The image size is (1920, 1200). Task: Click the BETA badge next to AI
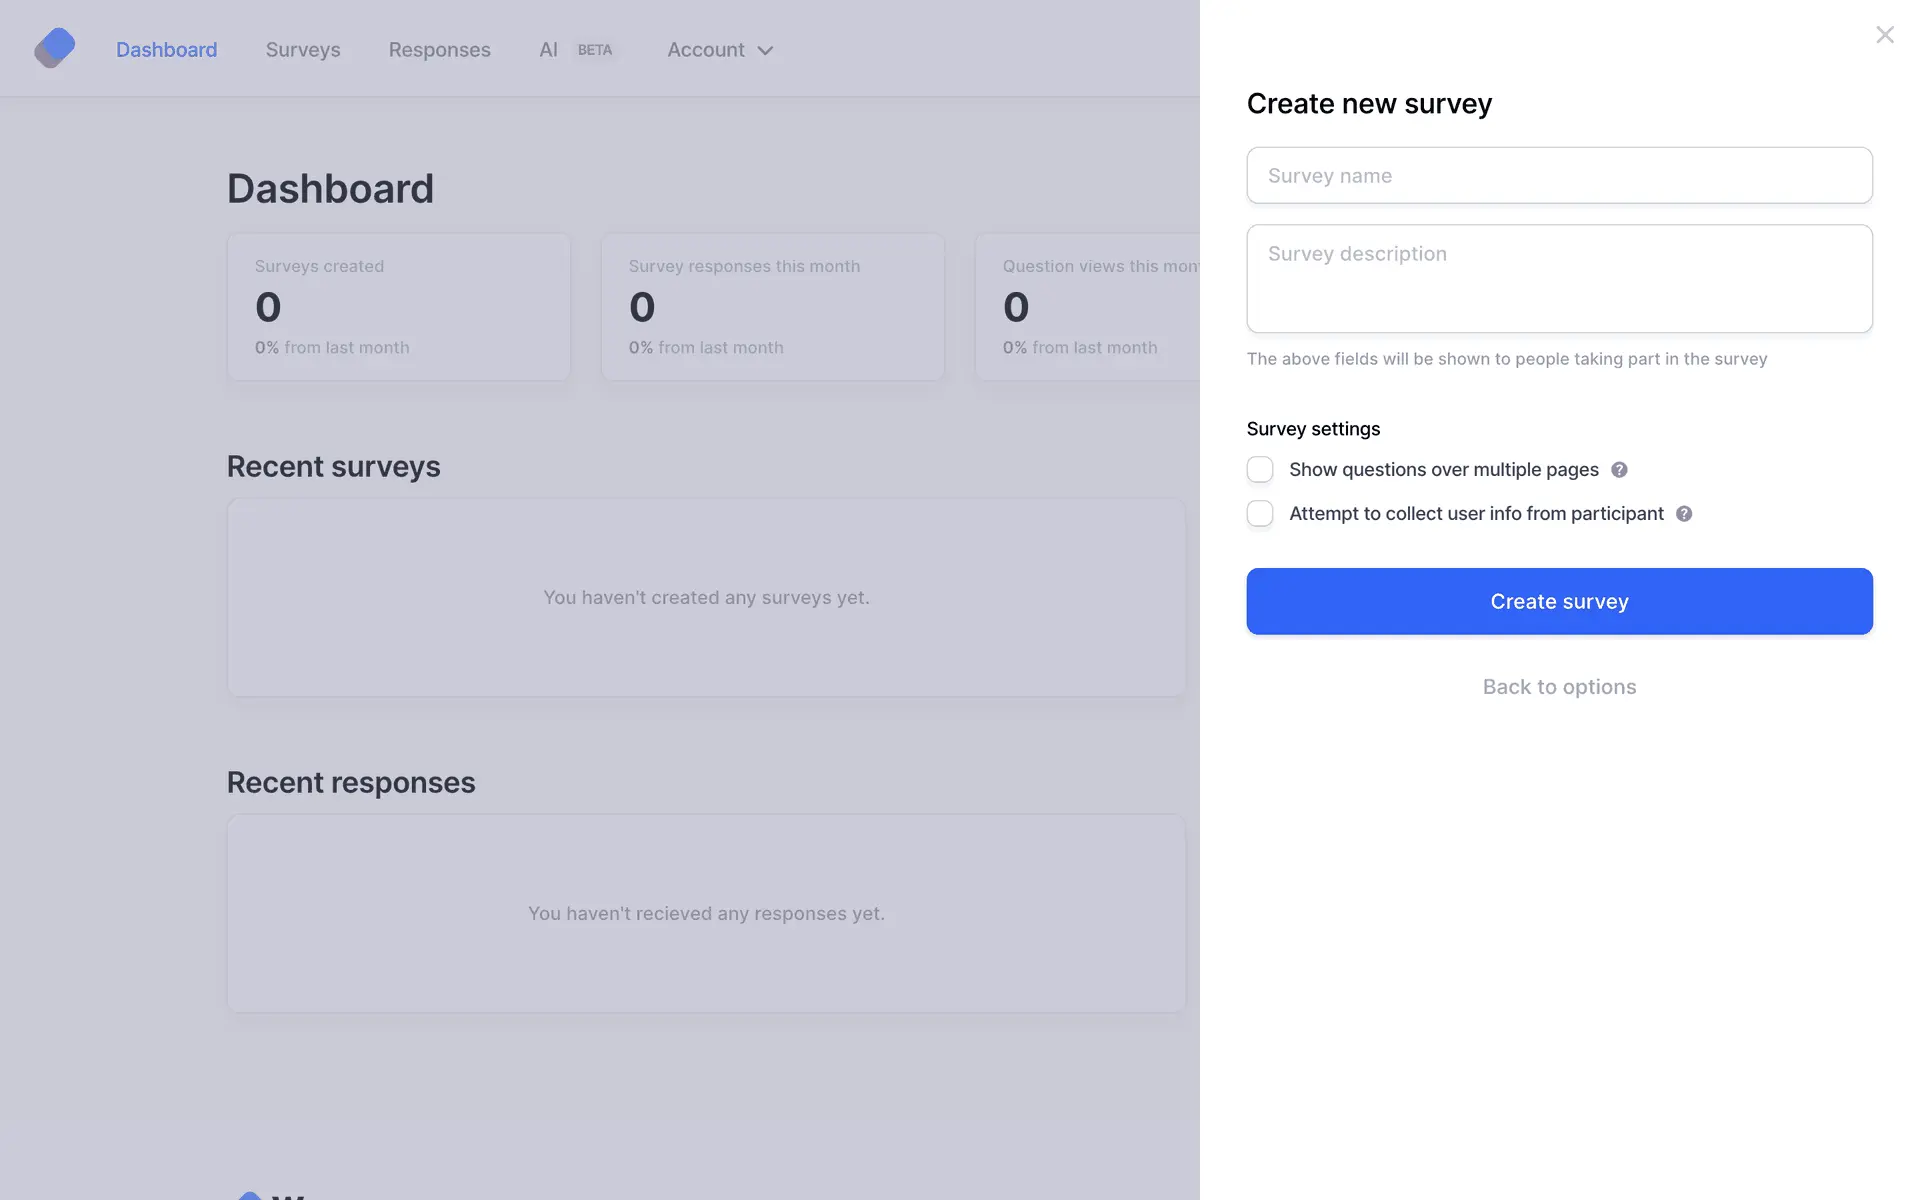coord(595,50)
